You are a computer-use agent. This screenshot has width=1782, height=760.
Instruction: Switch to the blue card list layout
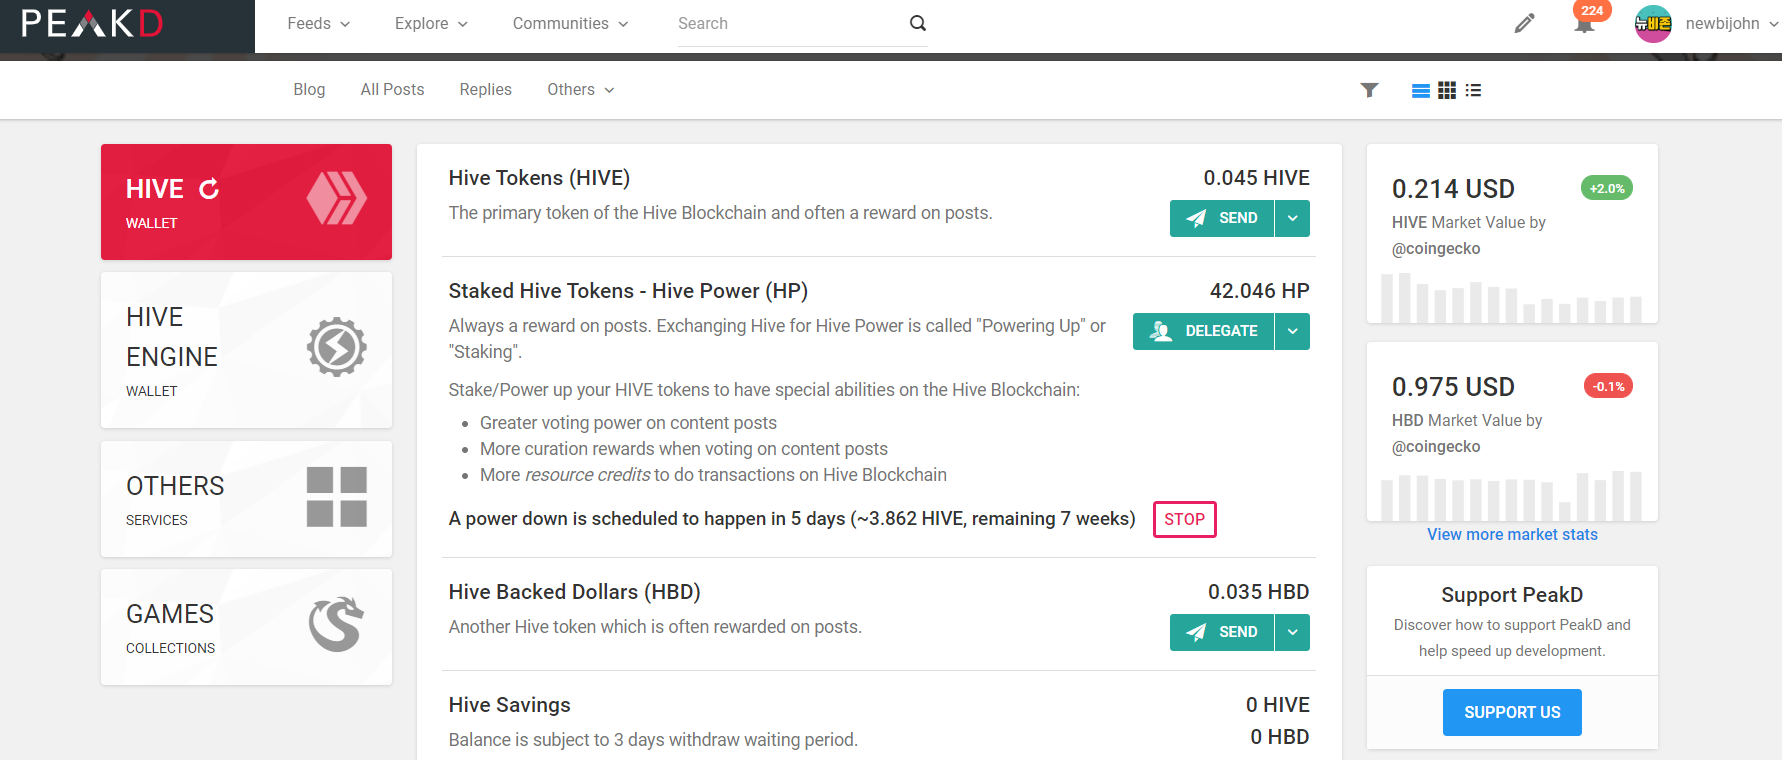coord(1420,90)
